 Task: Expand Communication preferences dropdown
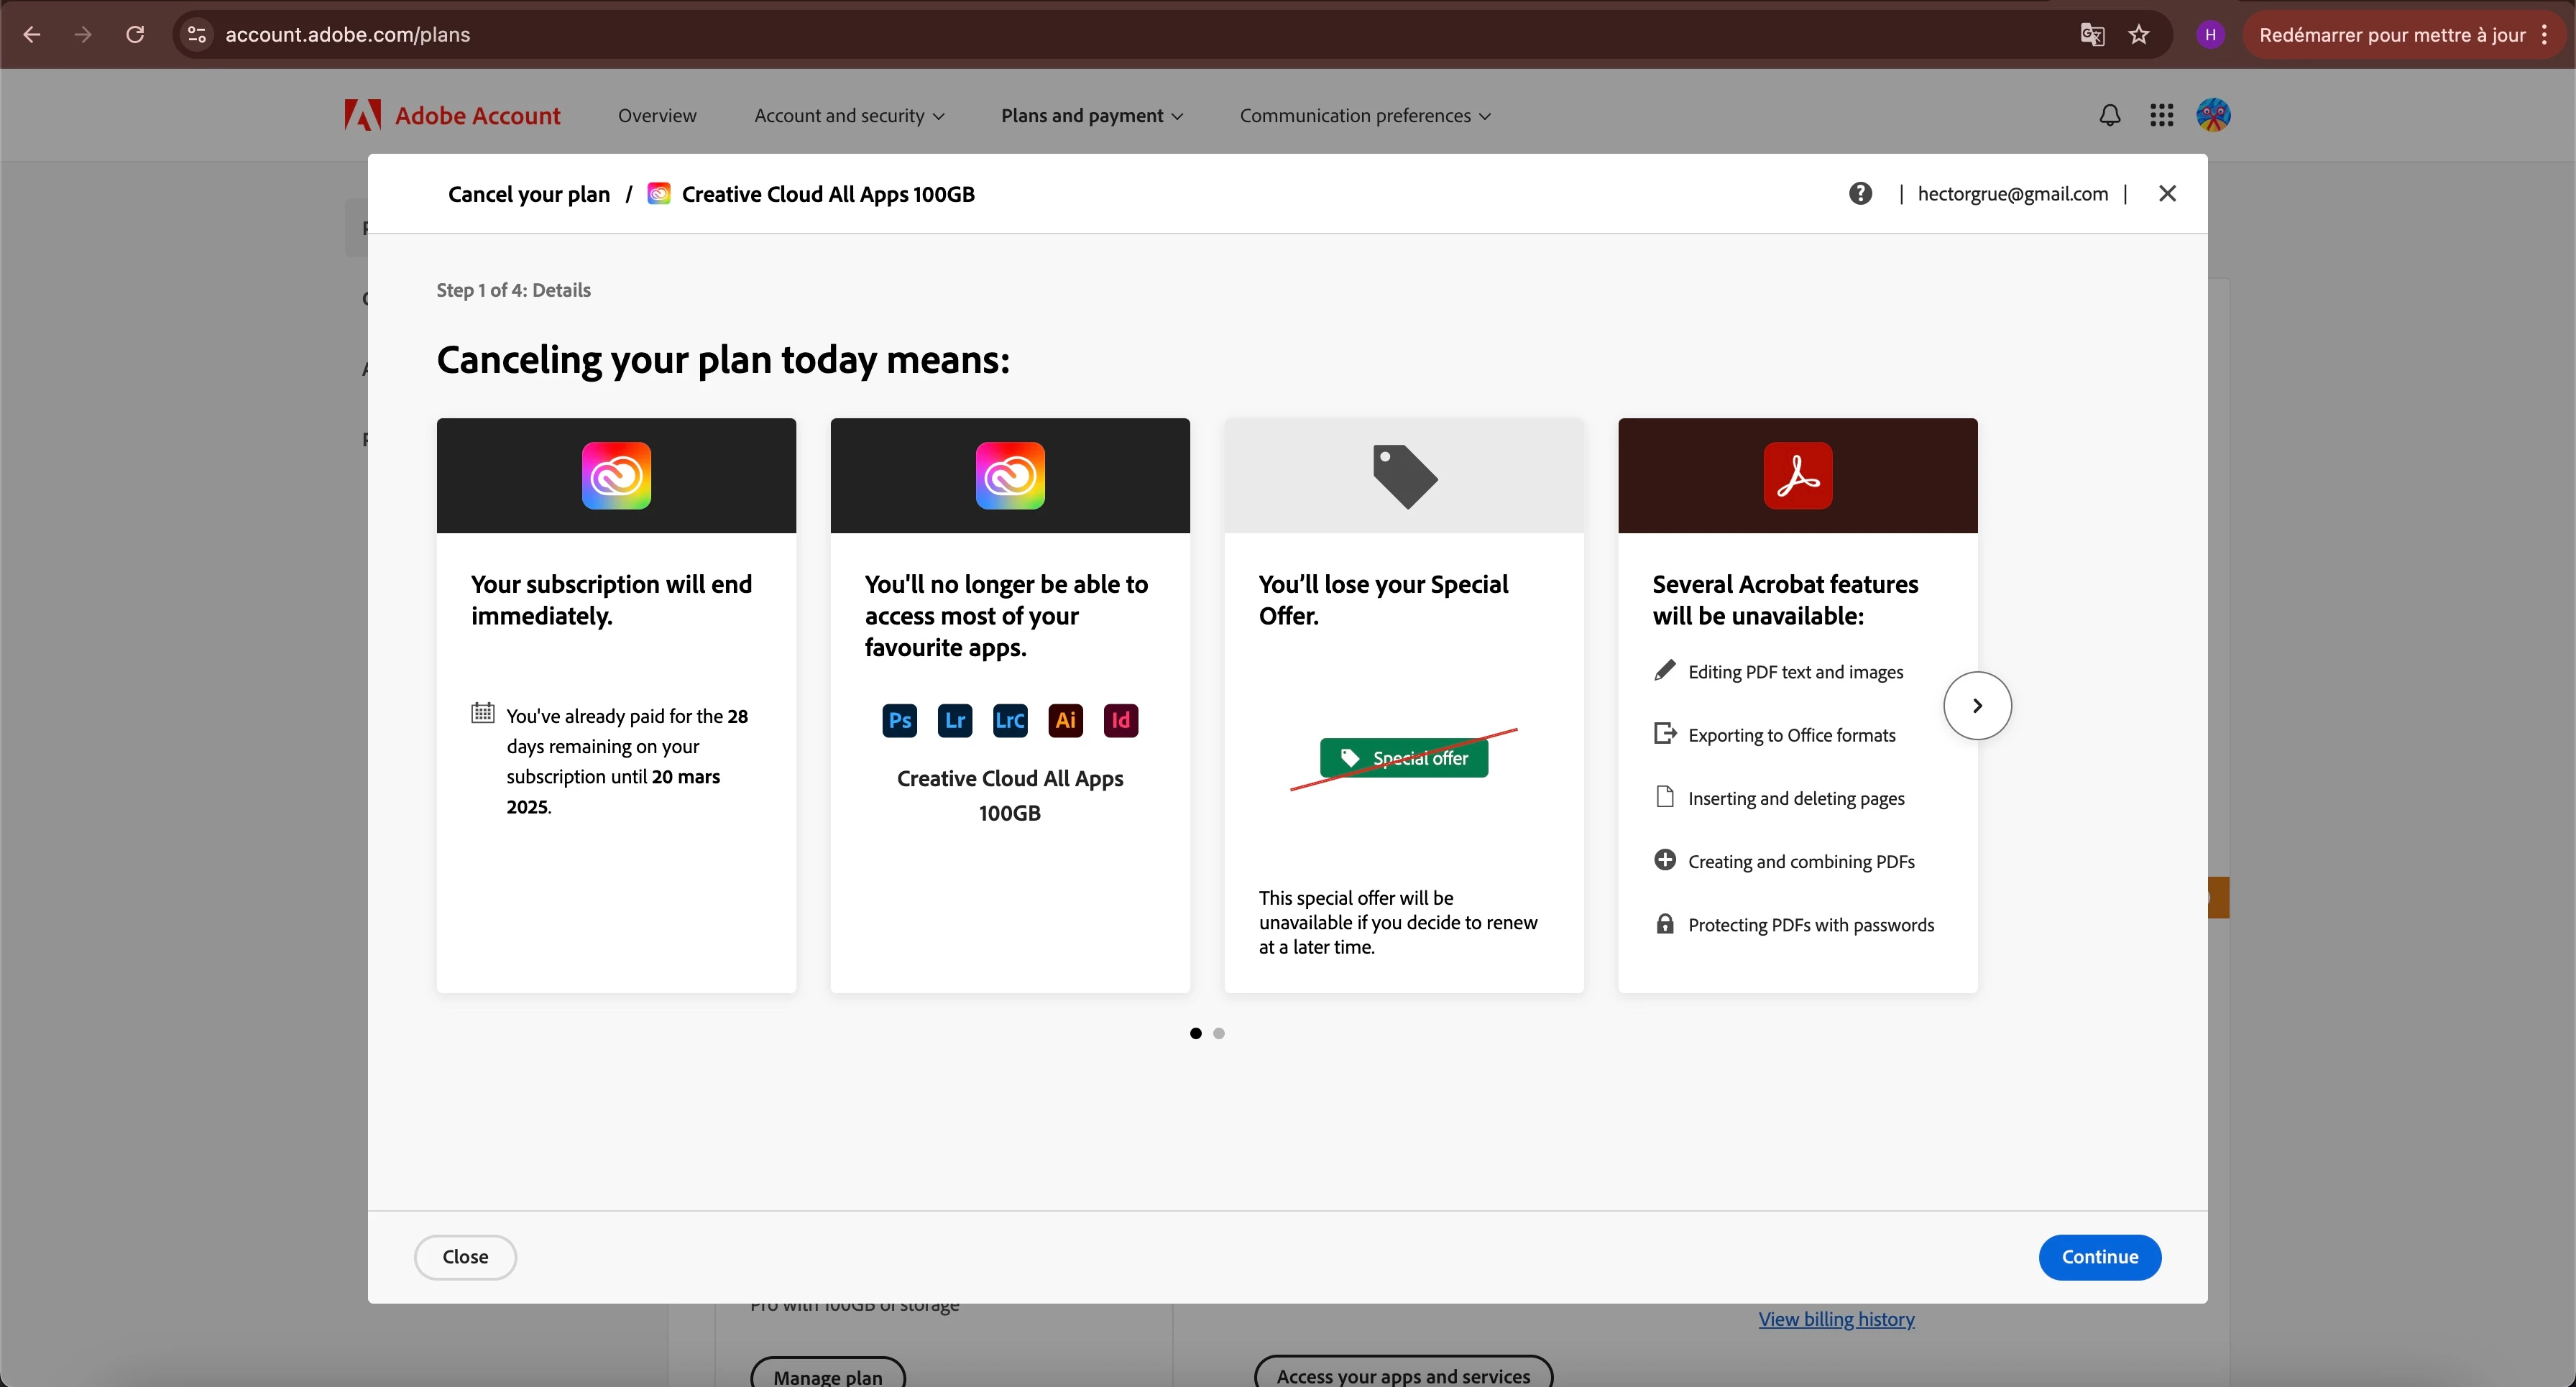(1364, 116)
